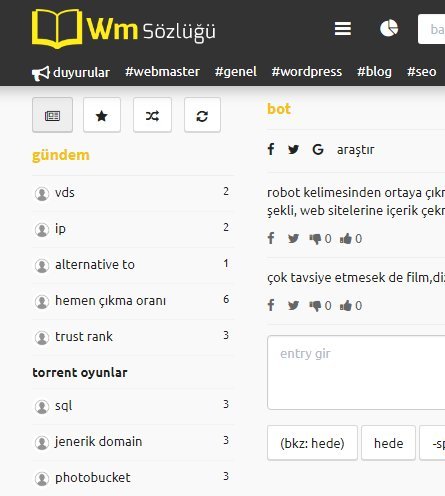445x496 pixels.
Task: Select the #genel channel
Action: [236, 72]
